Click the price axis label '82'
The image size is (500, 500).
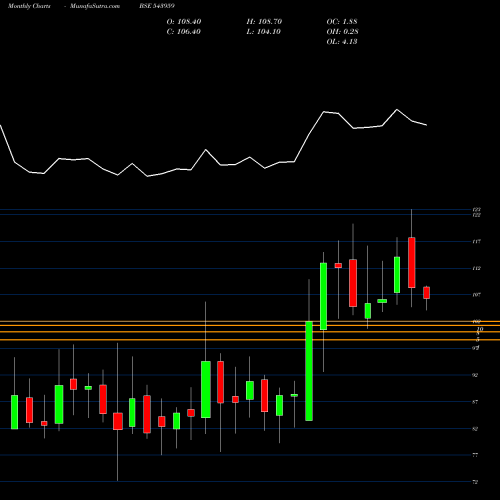click(475, 429)
